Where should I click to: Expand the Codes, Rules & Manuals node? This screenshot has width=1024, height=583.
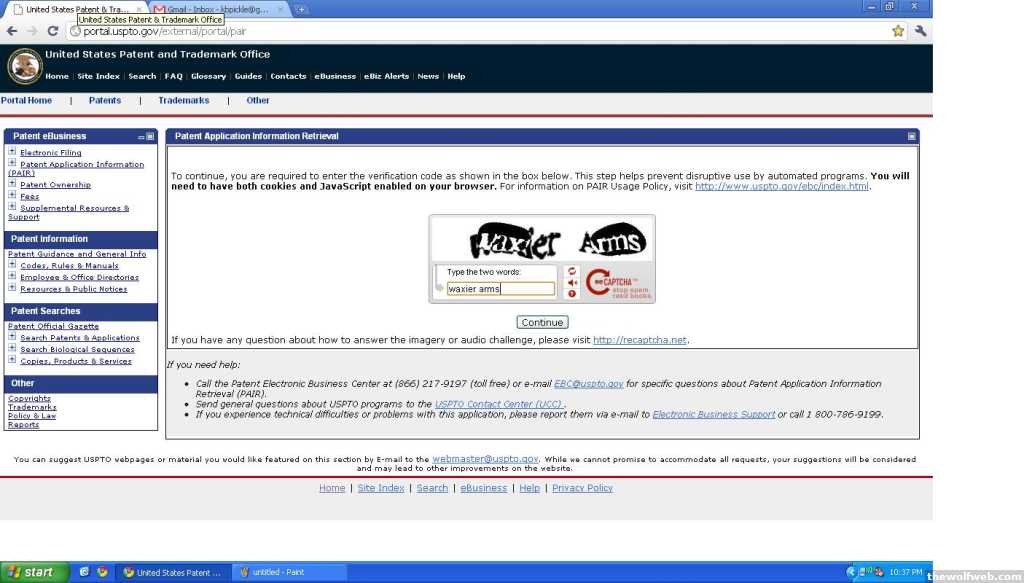click(12, 265)
